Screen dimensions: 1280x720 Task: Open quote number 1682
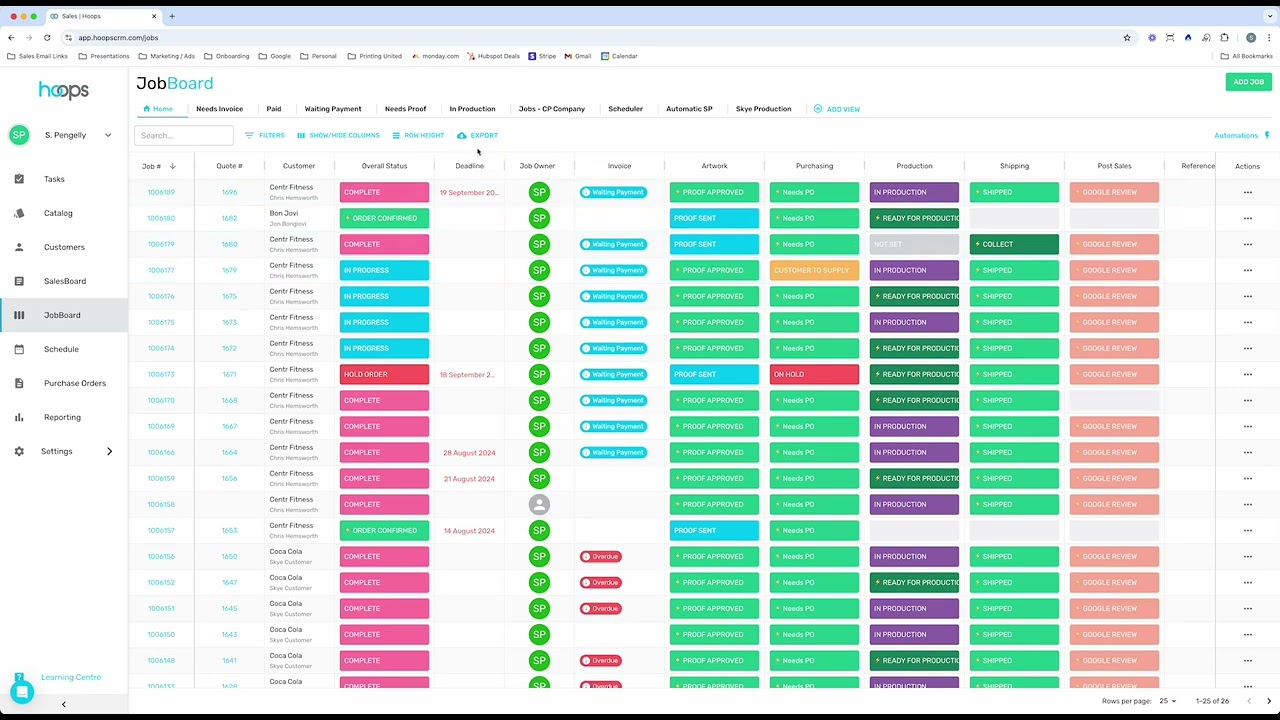pyautogui.click(x=229, y=218)
